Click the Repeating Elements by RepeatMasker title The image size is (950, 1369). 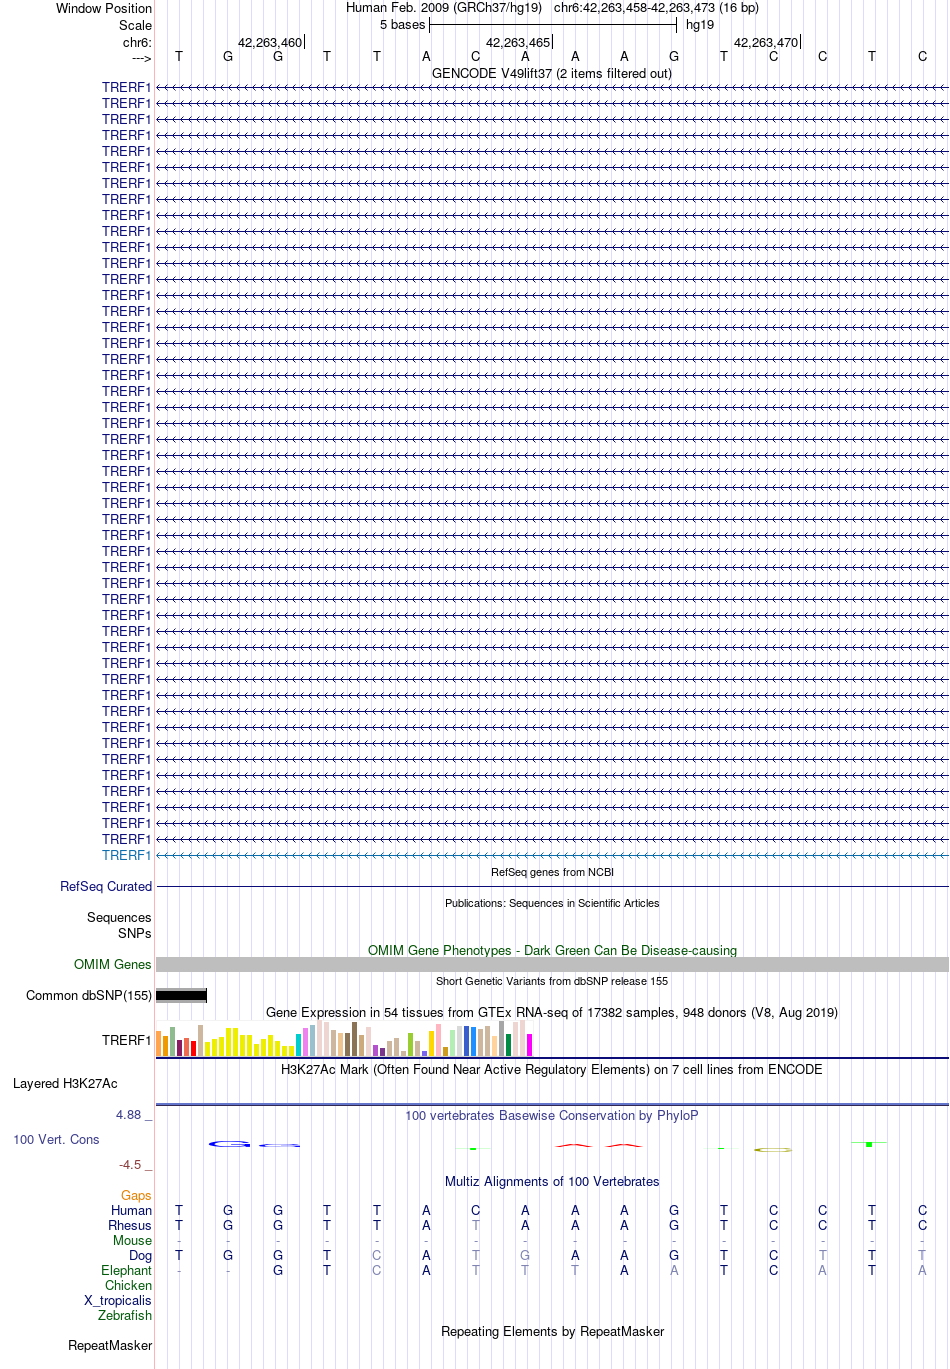point(552,1331)
